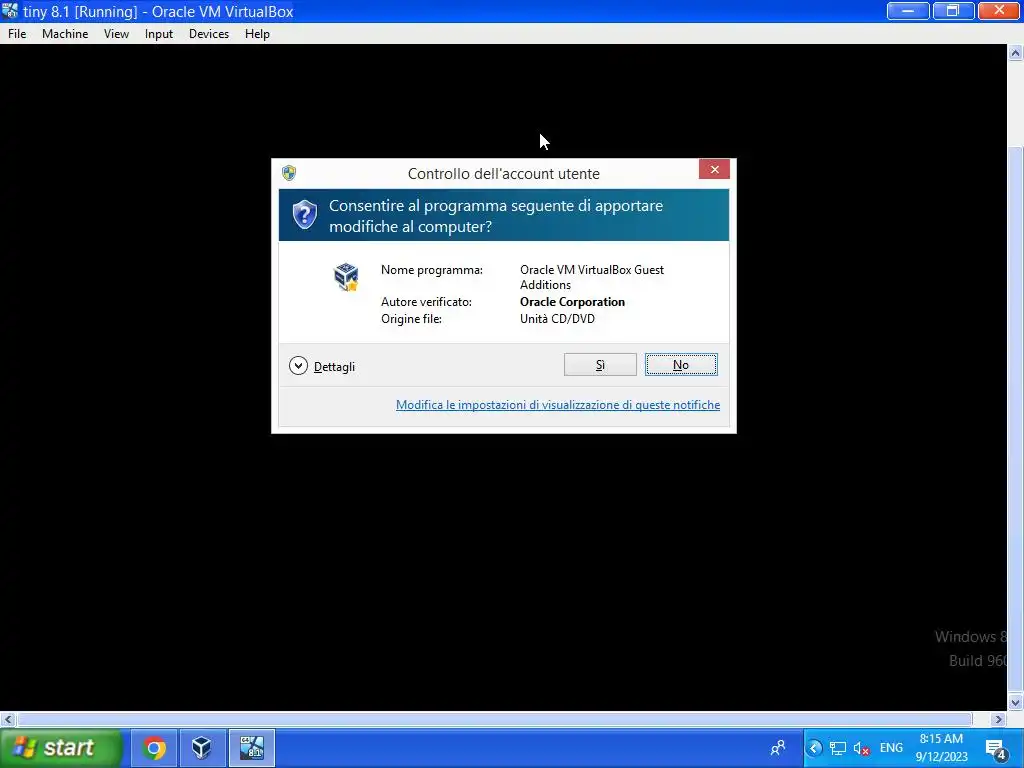Expand the Dettagli section
Image resolution: width=1024 pixels, height=768 pixels.
coord(322,366)
